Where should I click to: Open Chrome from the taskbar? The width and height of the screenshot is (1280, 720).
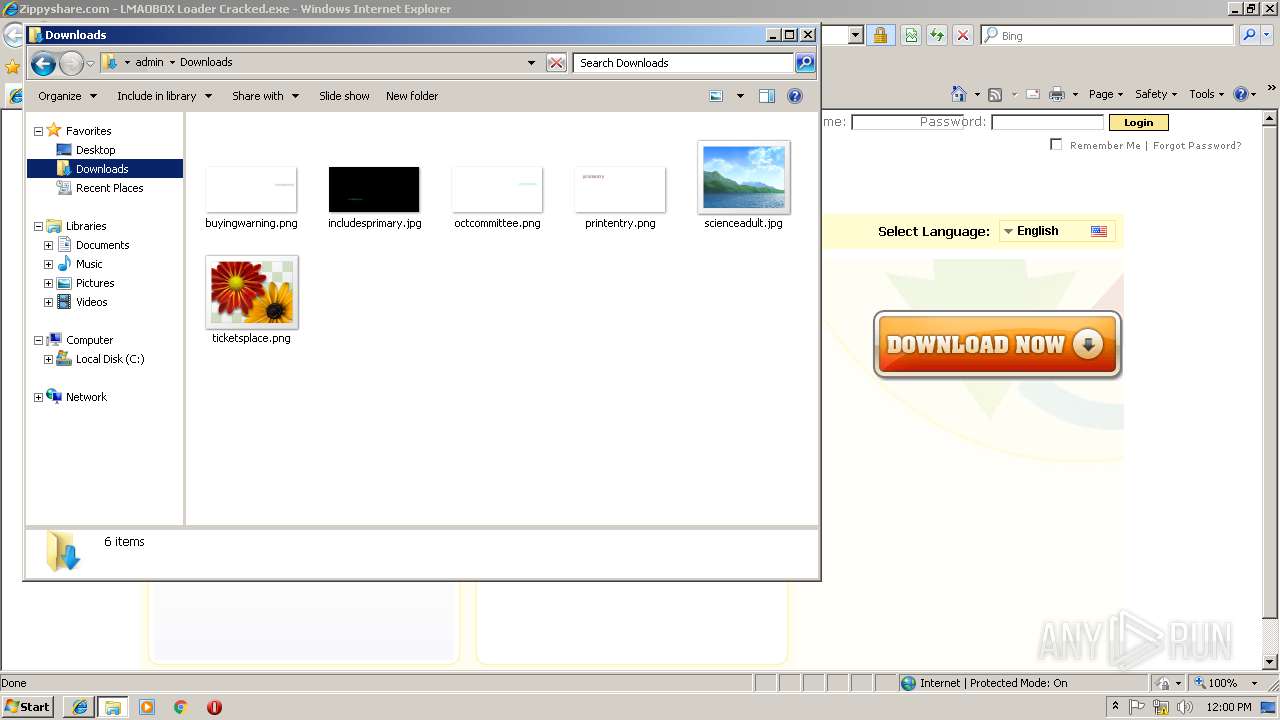tap(181, 707)
